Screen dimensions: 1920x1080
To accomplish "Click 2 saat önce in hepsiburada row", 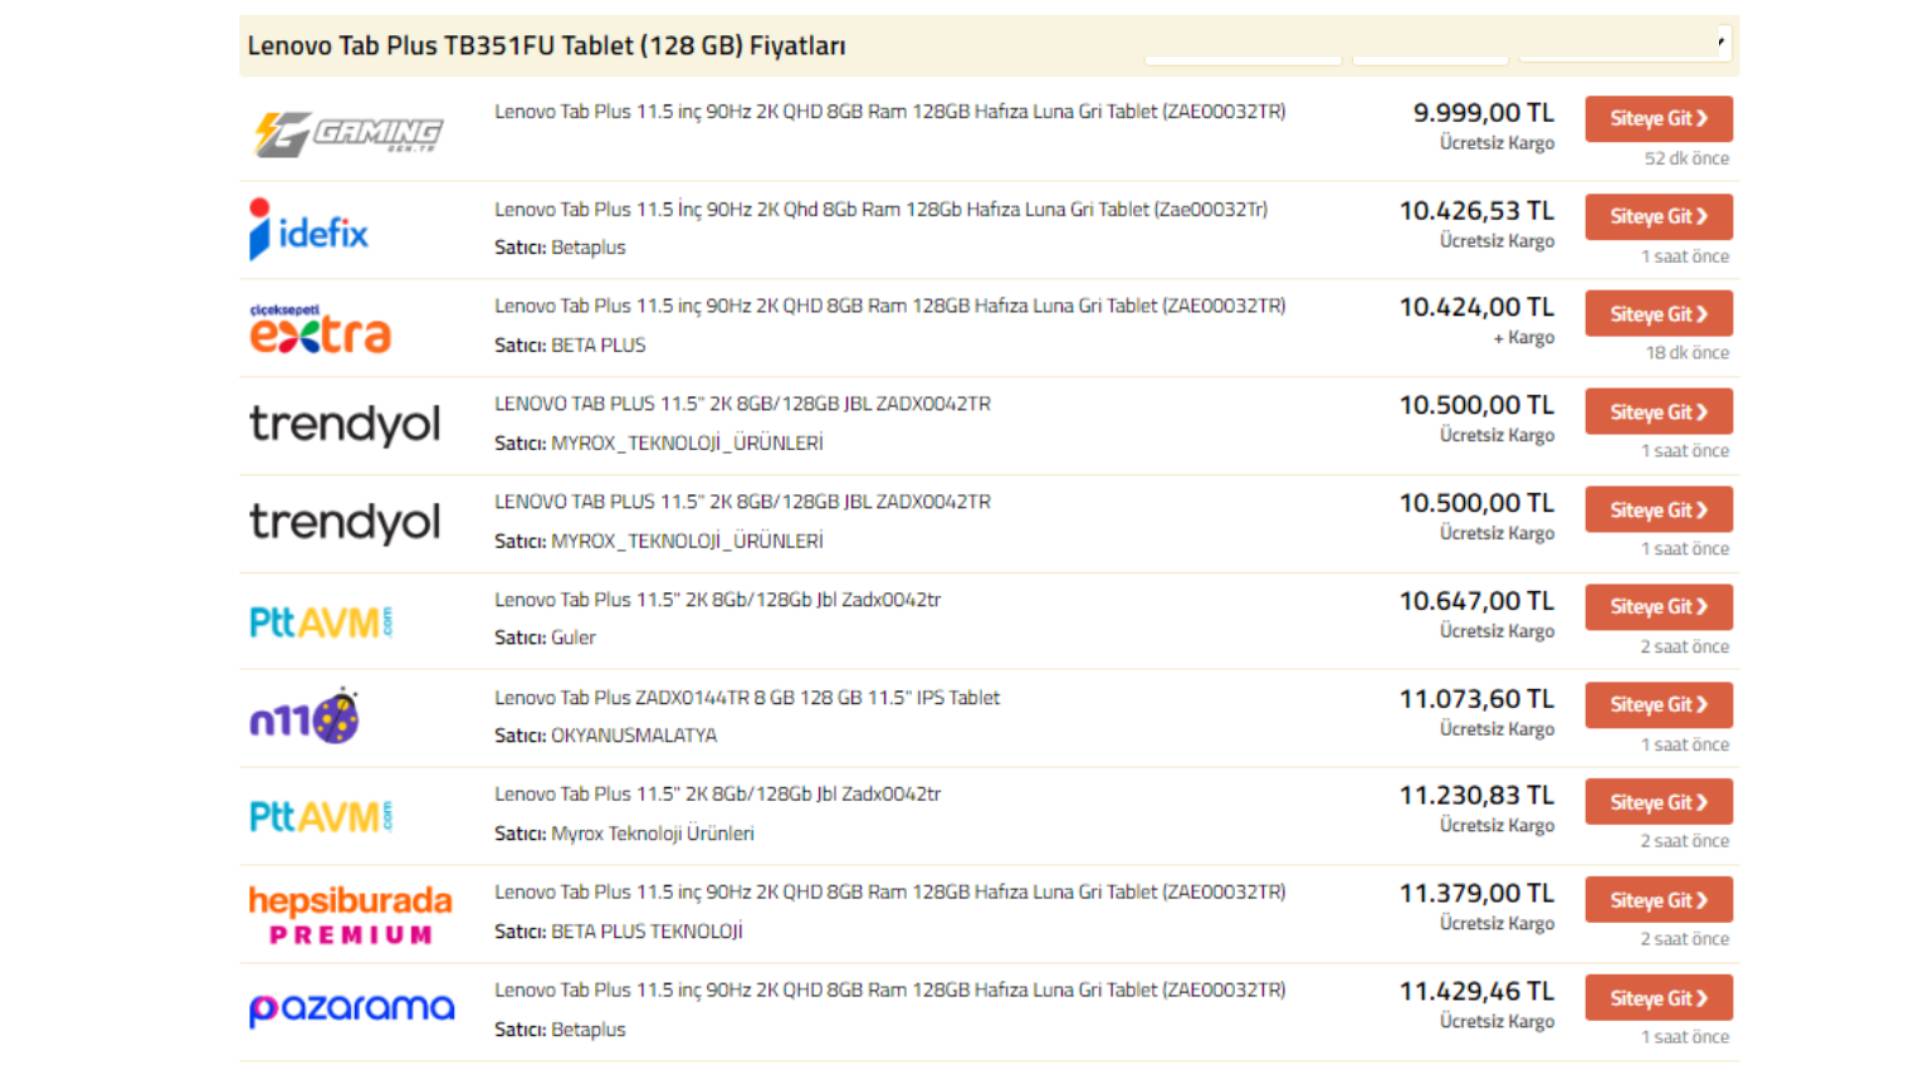I will coord(1684,938).
